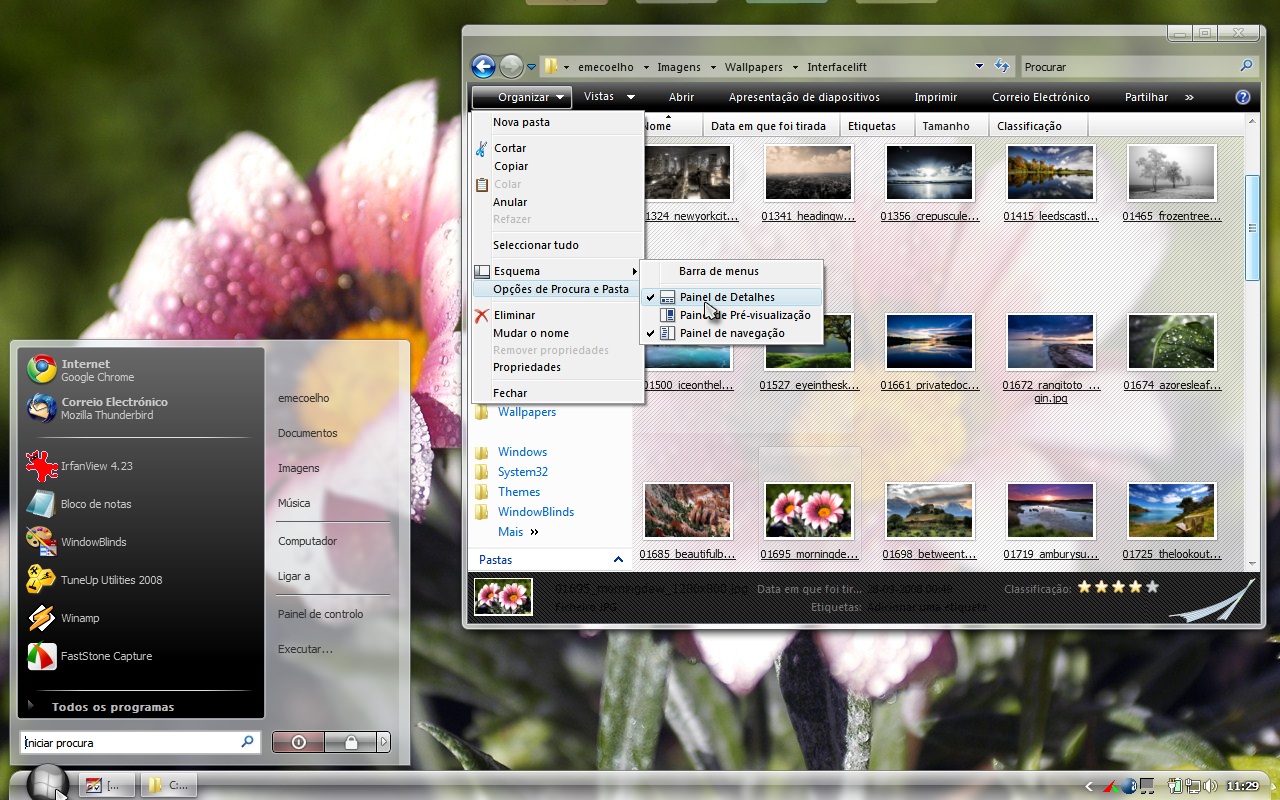1280x800 pixels.
Task: Open the Themes folder in the navigation pane
Action: click(519, 492)
